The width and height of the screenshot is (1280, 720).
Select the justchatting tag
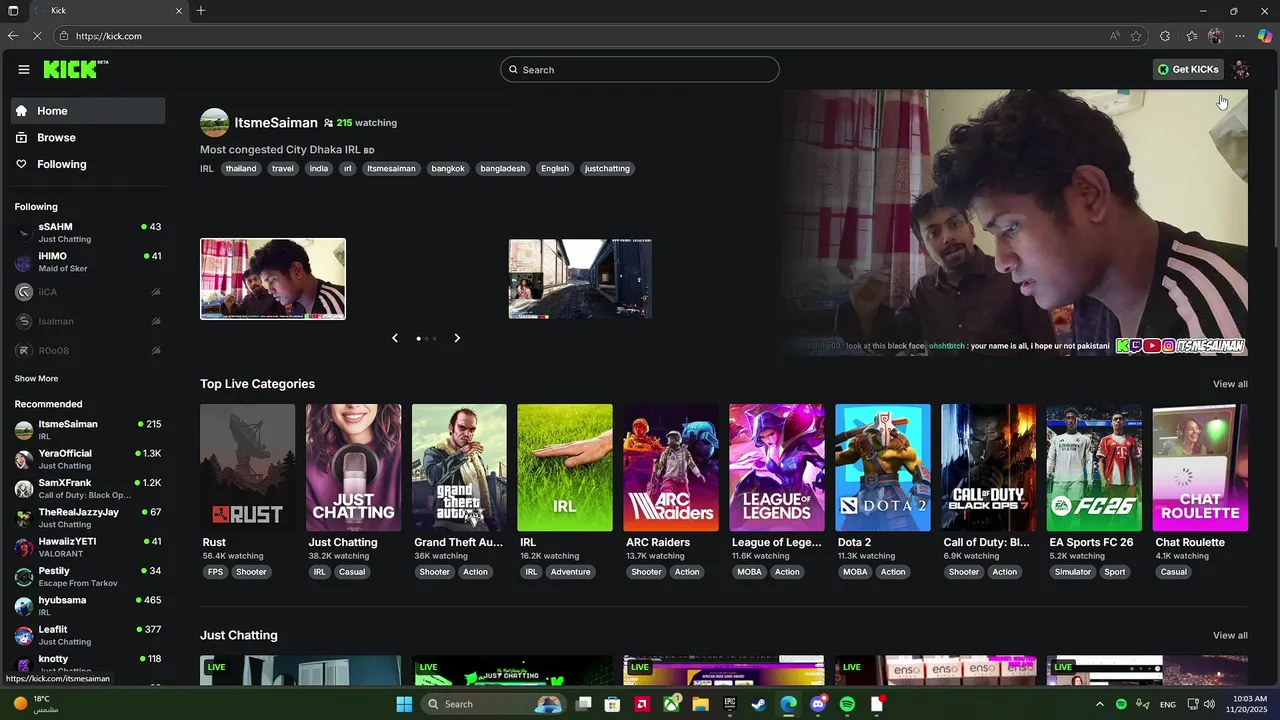pyautogui.click(x=607, y=168)
